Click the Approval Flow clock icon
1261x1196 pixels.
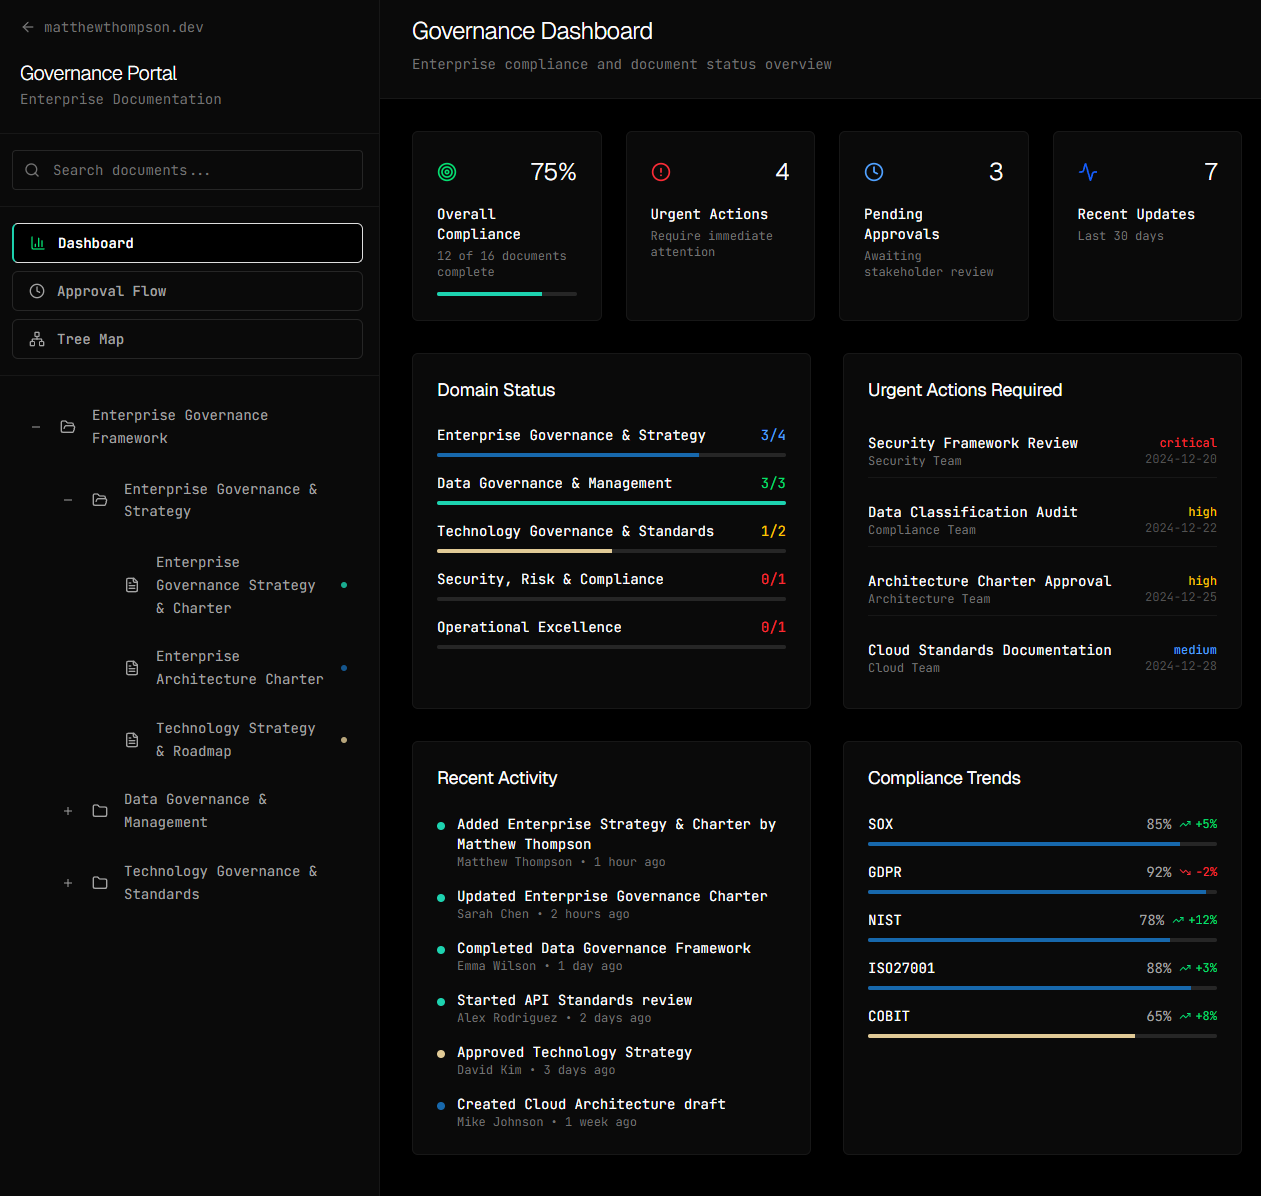[x=37, y=291]
